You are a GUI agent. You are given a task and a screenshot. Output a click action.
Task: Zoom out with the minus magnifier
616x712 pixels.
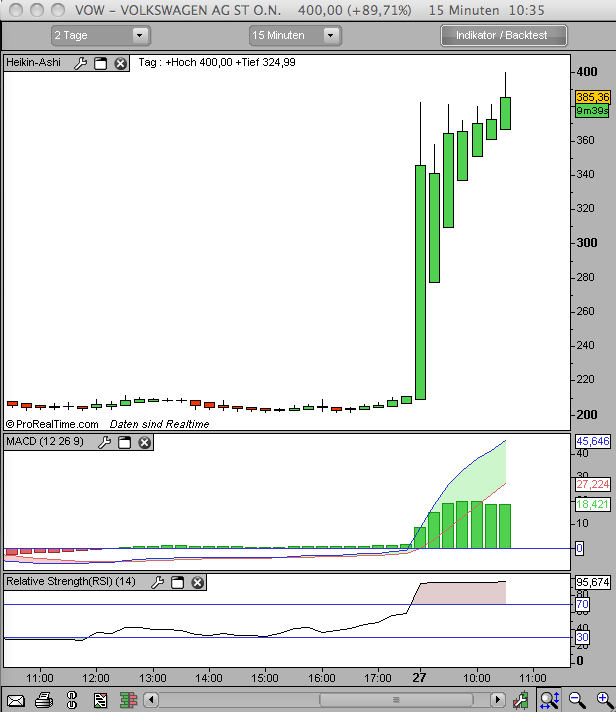577,700
